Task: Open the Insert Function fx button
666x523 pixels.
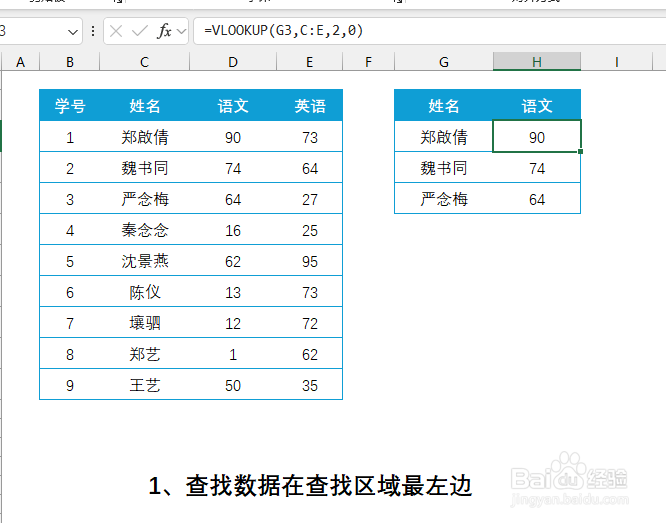Action: click(x=164, y=31)
